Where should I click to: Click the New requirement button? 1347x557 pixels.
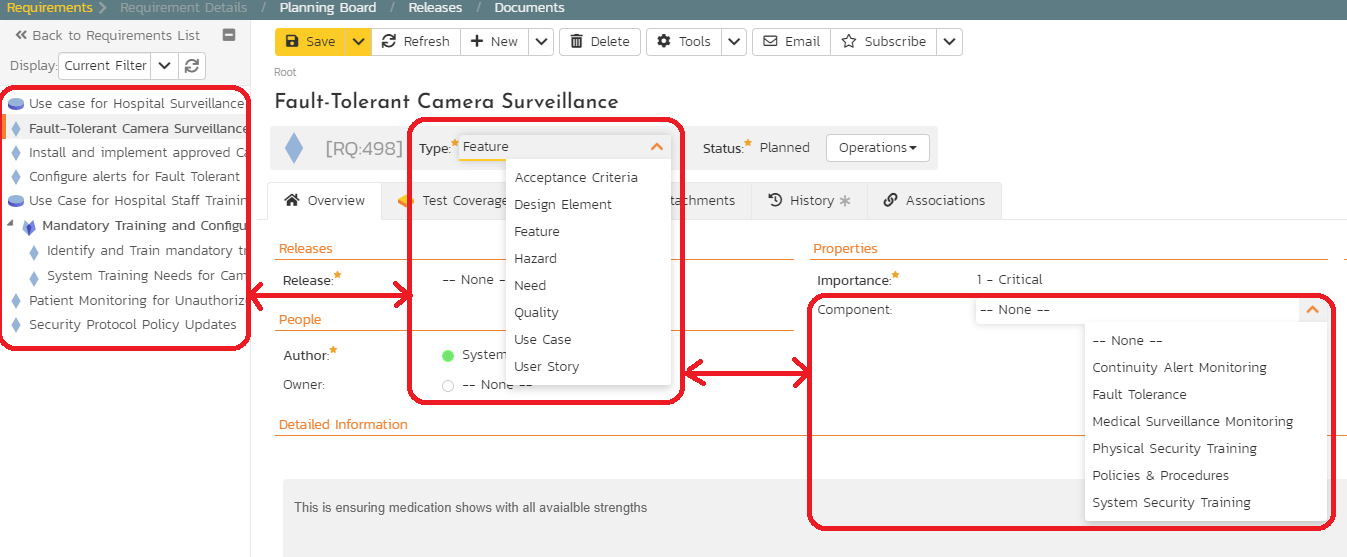(x=494, y=41)
